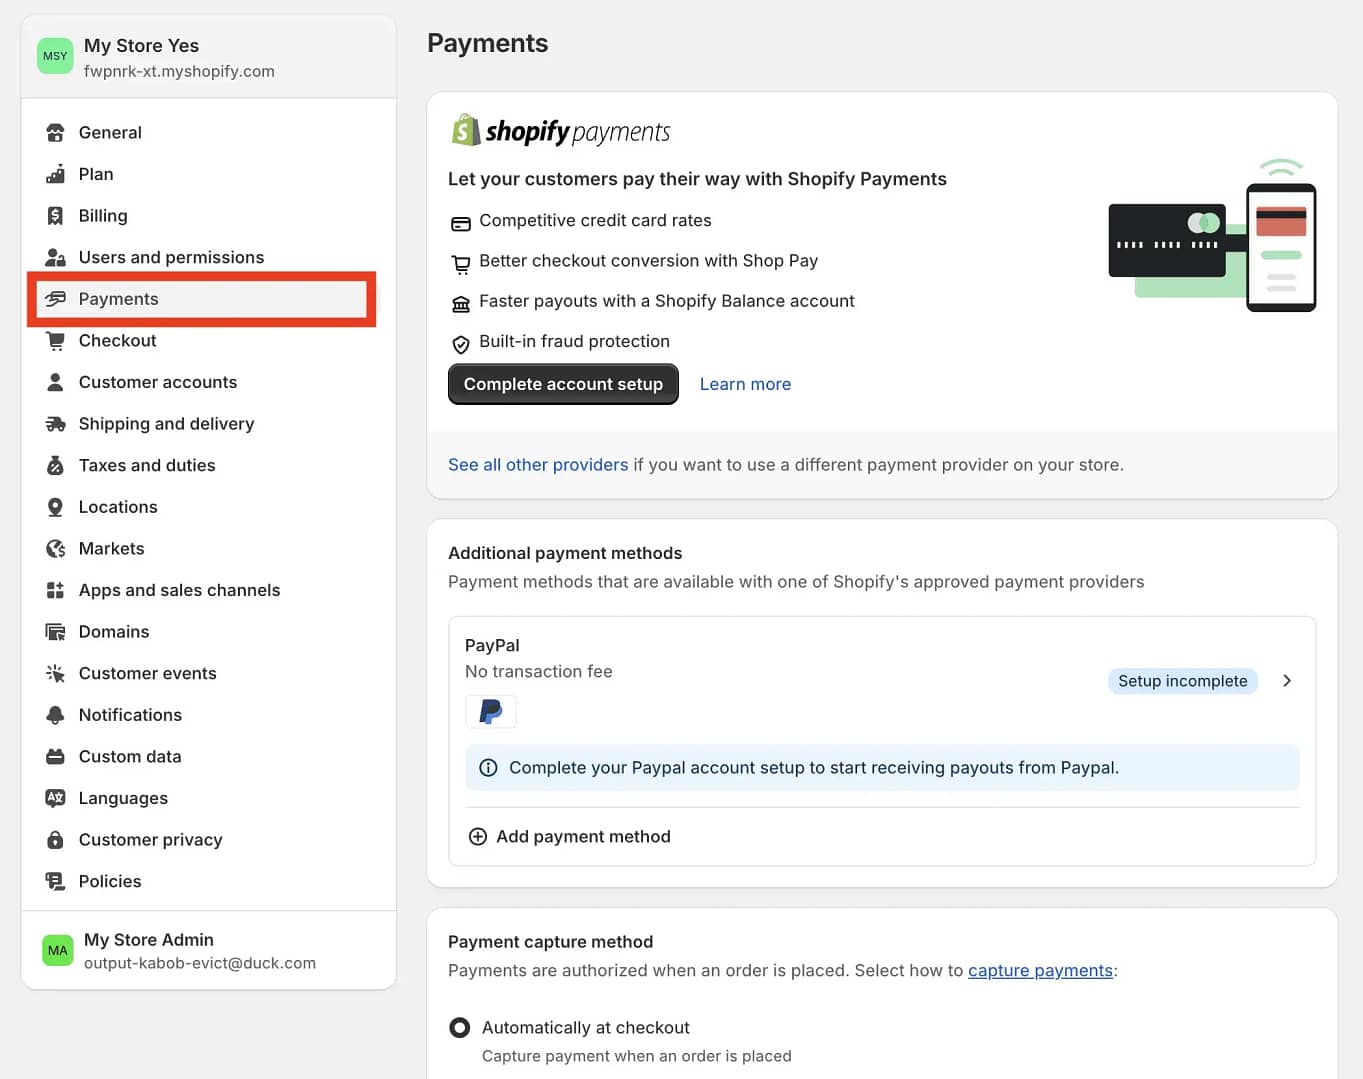Click the Customer events cursor icon

click(55, 674)
